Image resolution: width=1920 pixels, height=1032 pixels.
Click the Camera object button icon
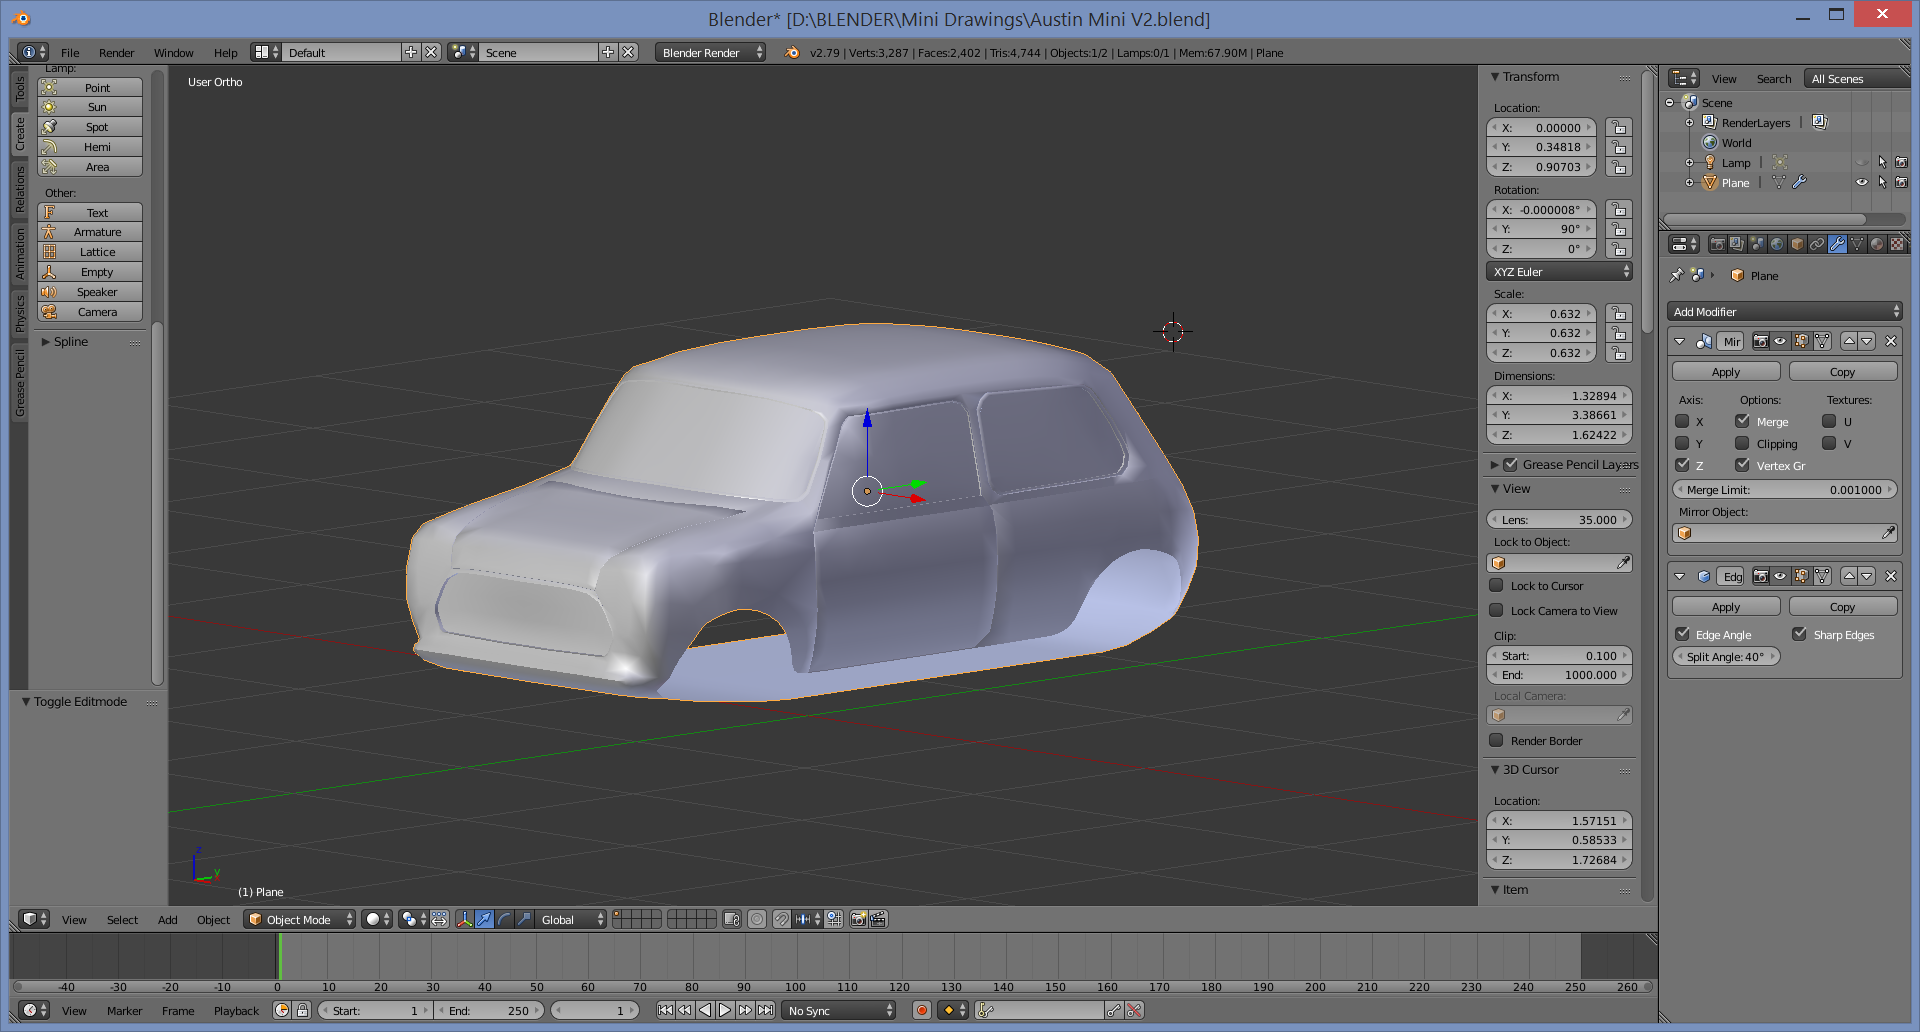(x=49, y=312)
